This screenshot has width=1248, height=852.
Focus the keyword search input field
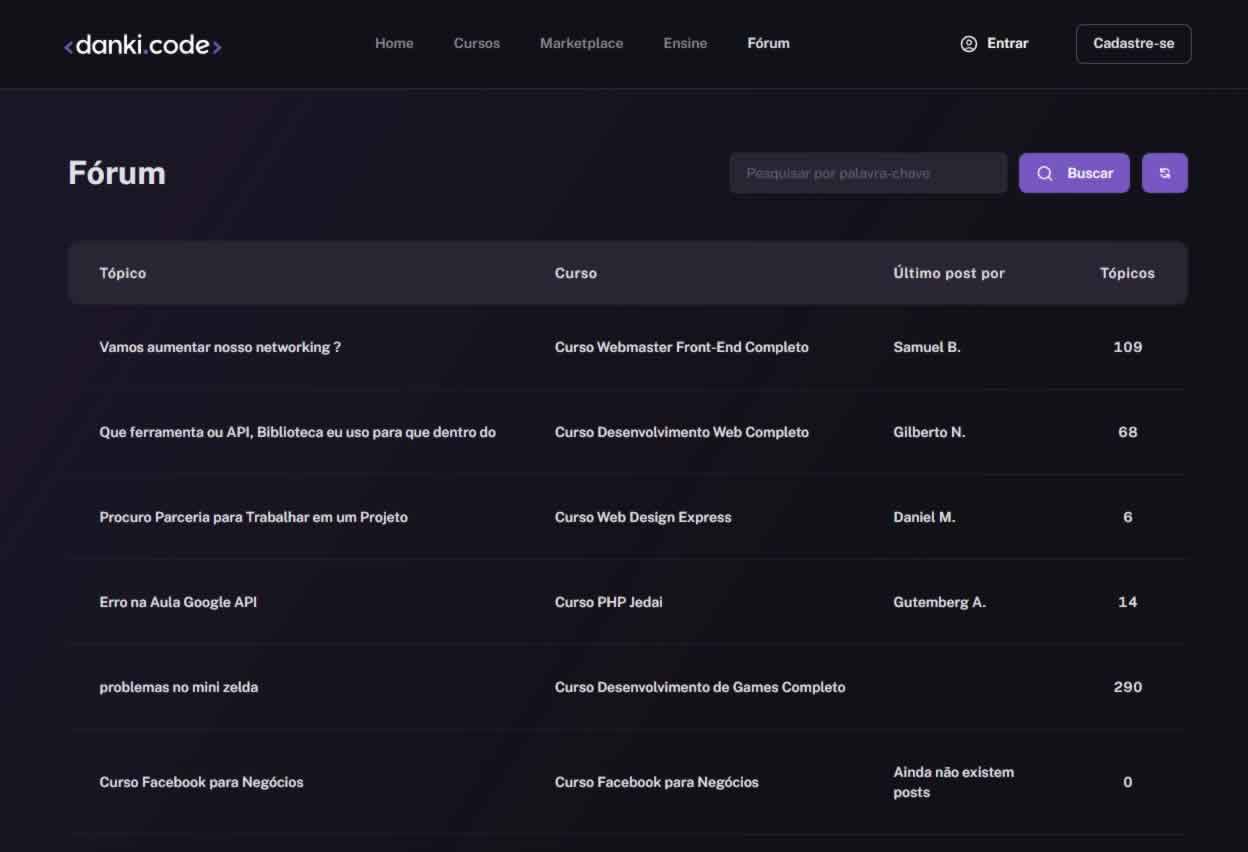[867, 173]
